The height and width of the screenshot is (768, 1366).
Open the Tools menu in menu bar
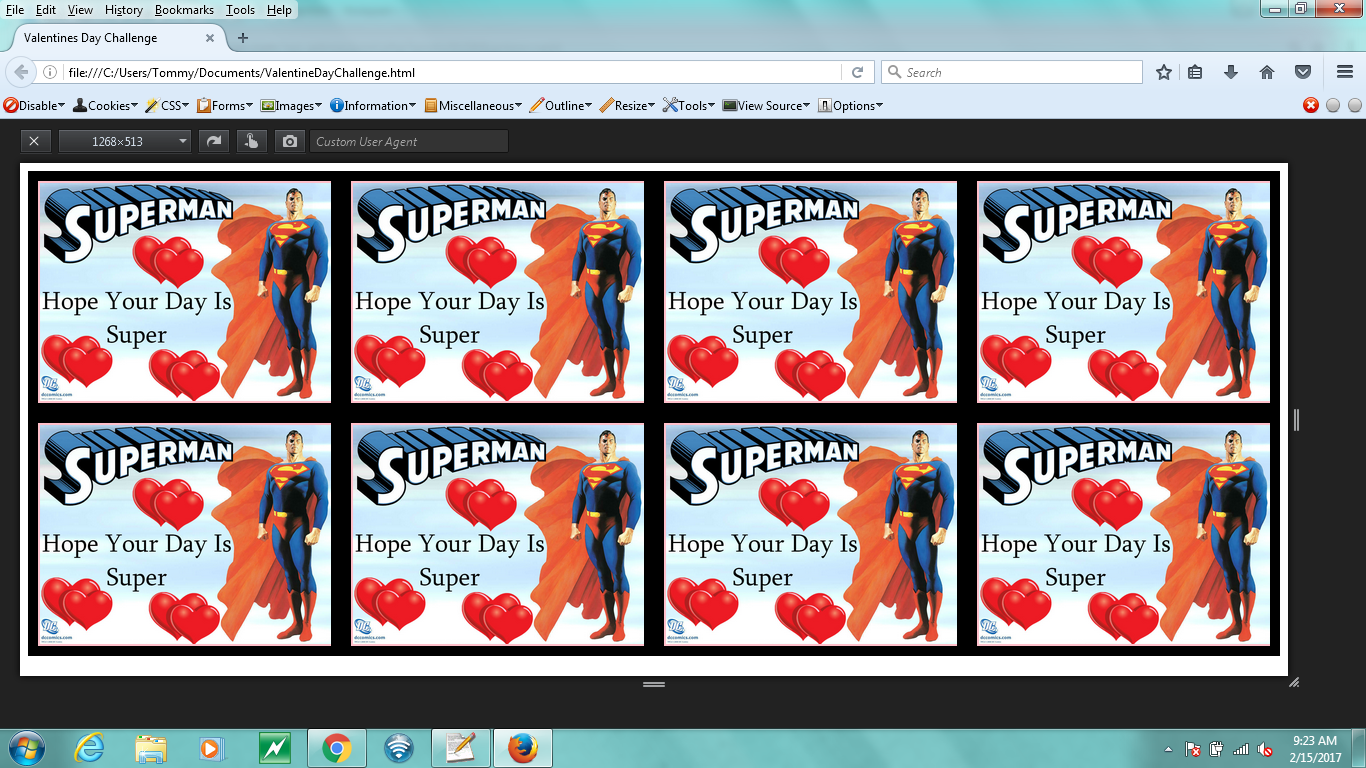tap(240, 10)
